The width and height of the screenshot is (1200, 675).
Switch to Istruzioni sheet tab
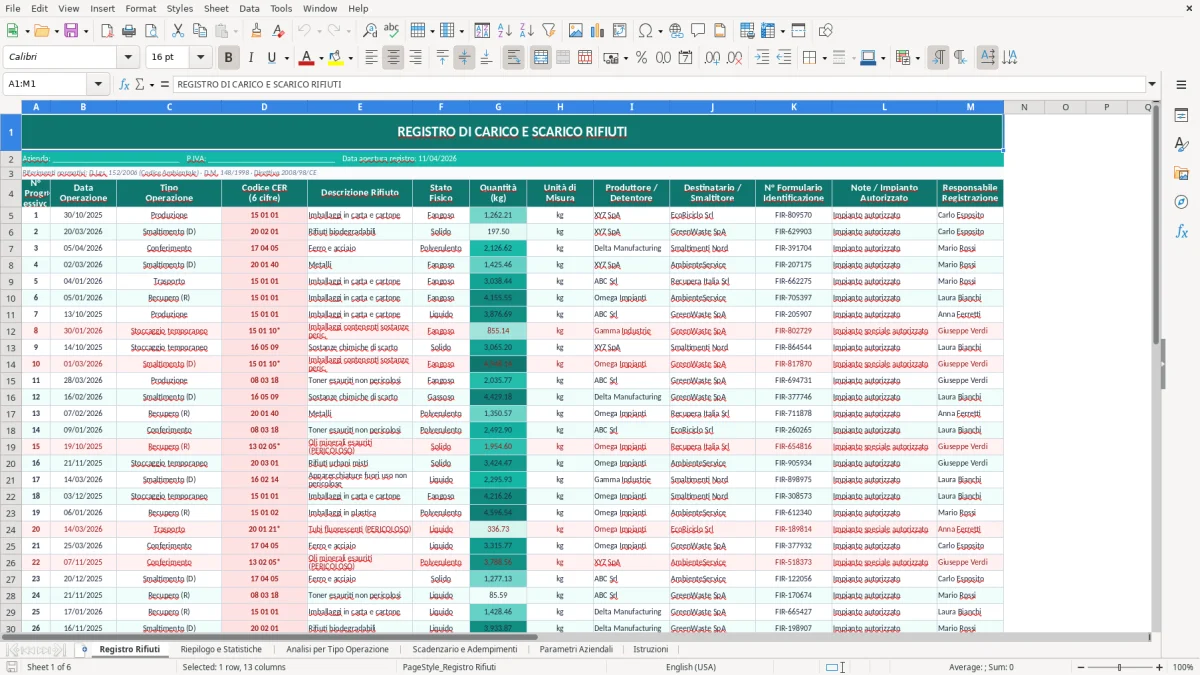651,649
